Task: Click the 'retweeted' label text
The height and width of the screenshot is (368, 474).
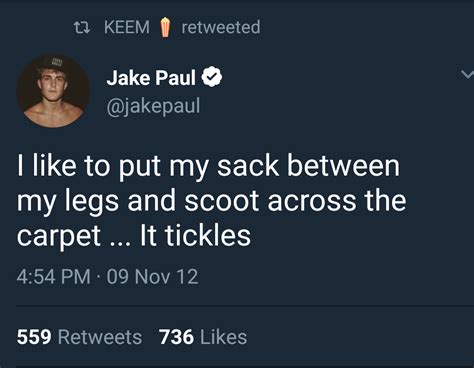Action: [x=221, y=27]
